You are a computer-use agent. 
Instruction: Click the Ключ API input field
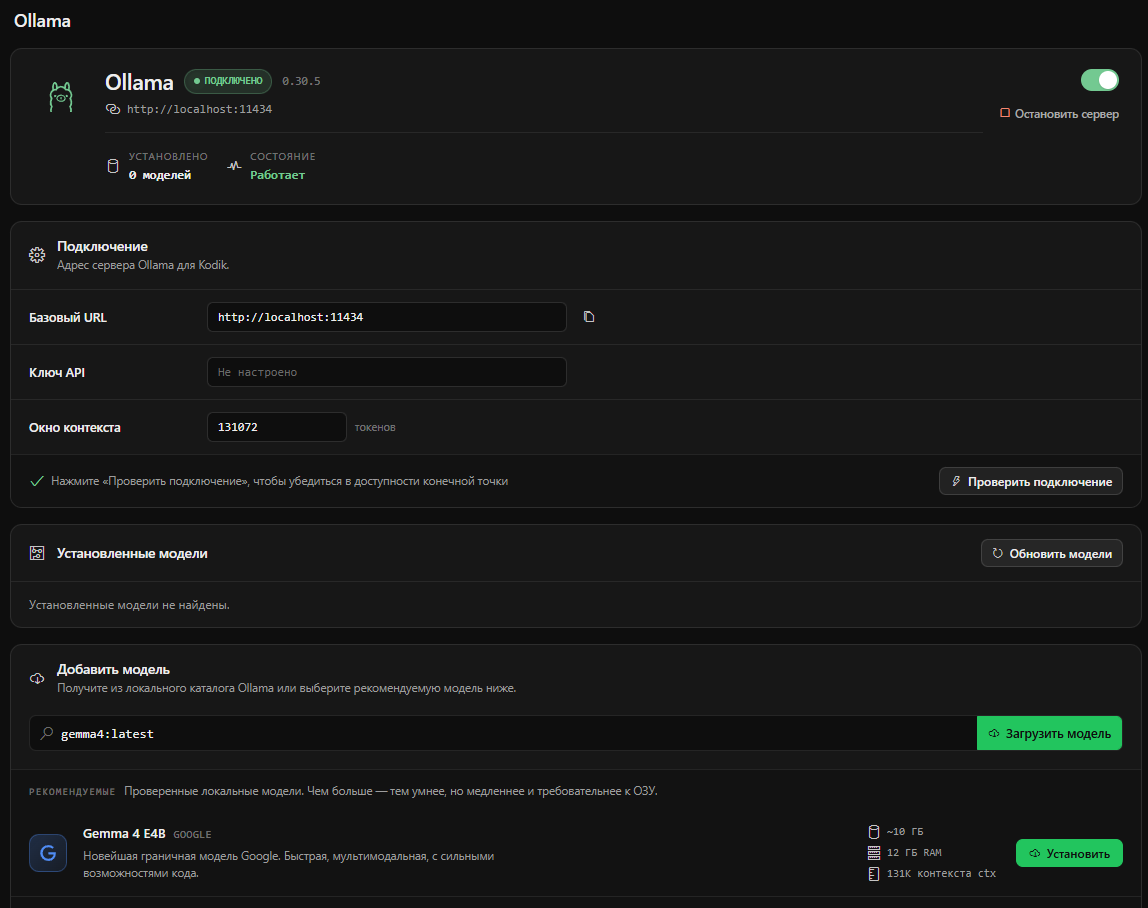click(387, 372)
